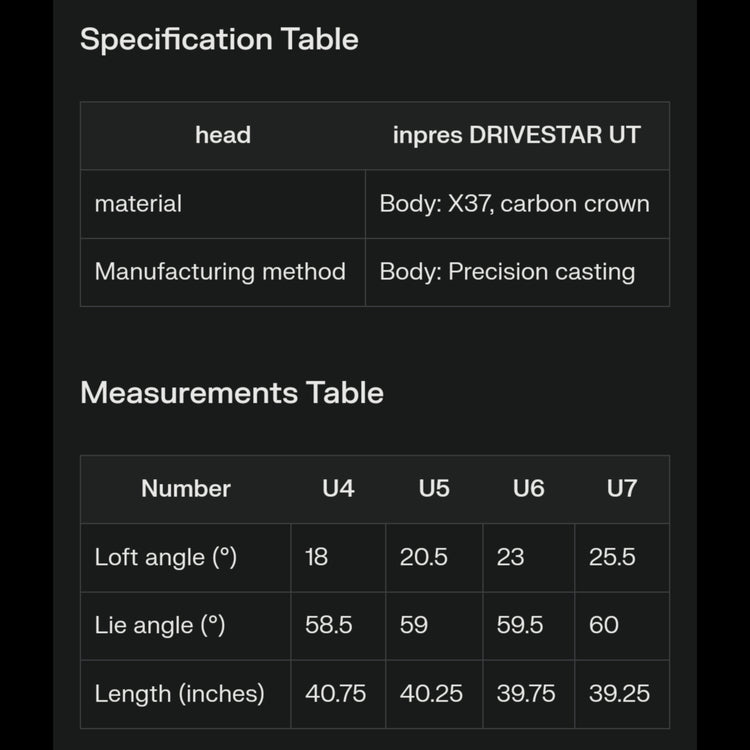Click the 'Loft angle (°)' row label

165,557
